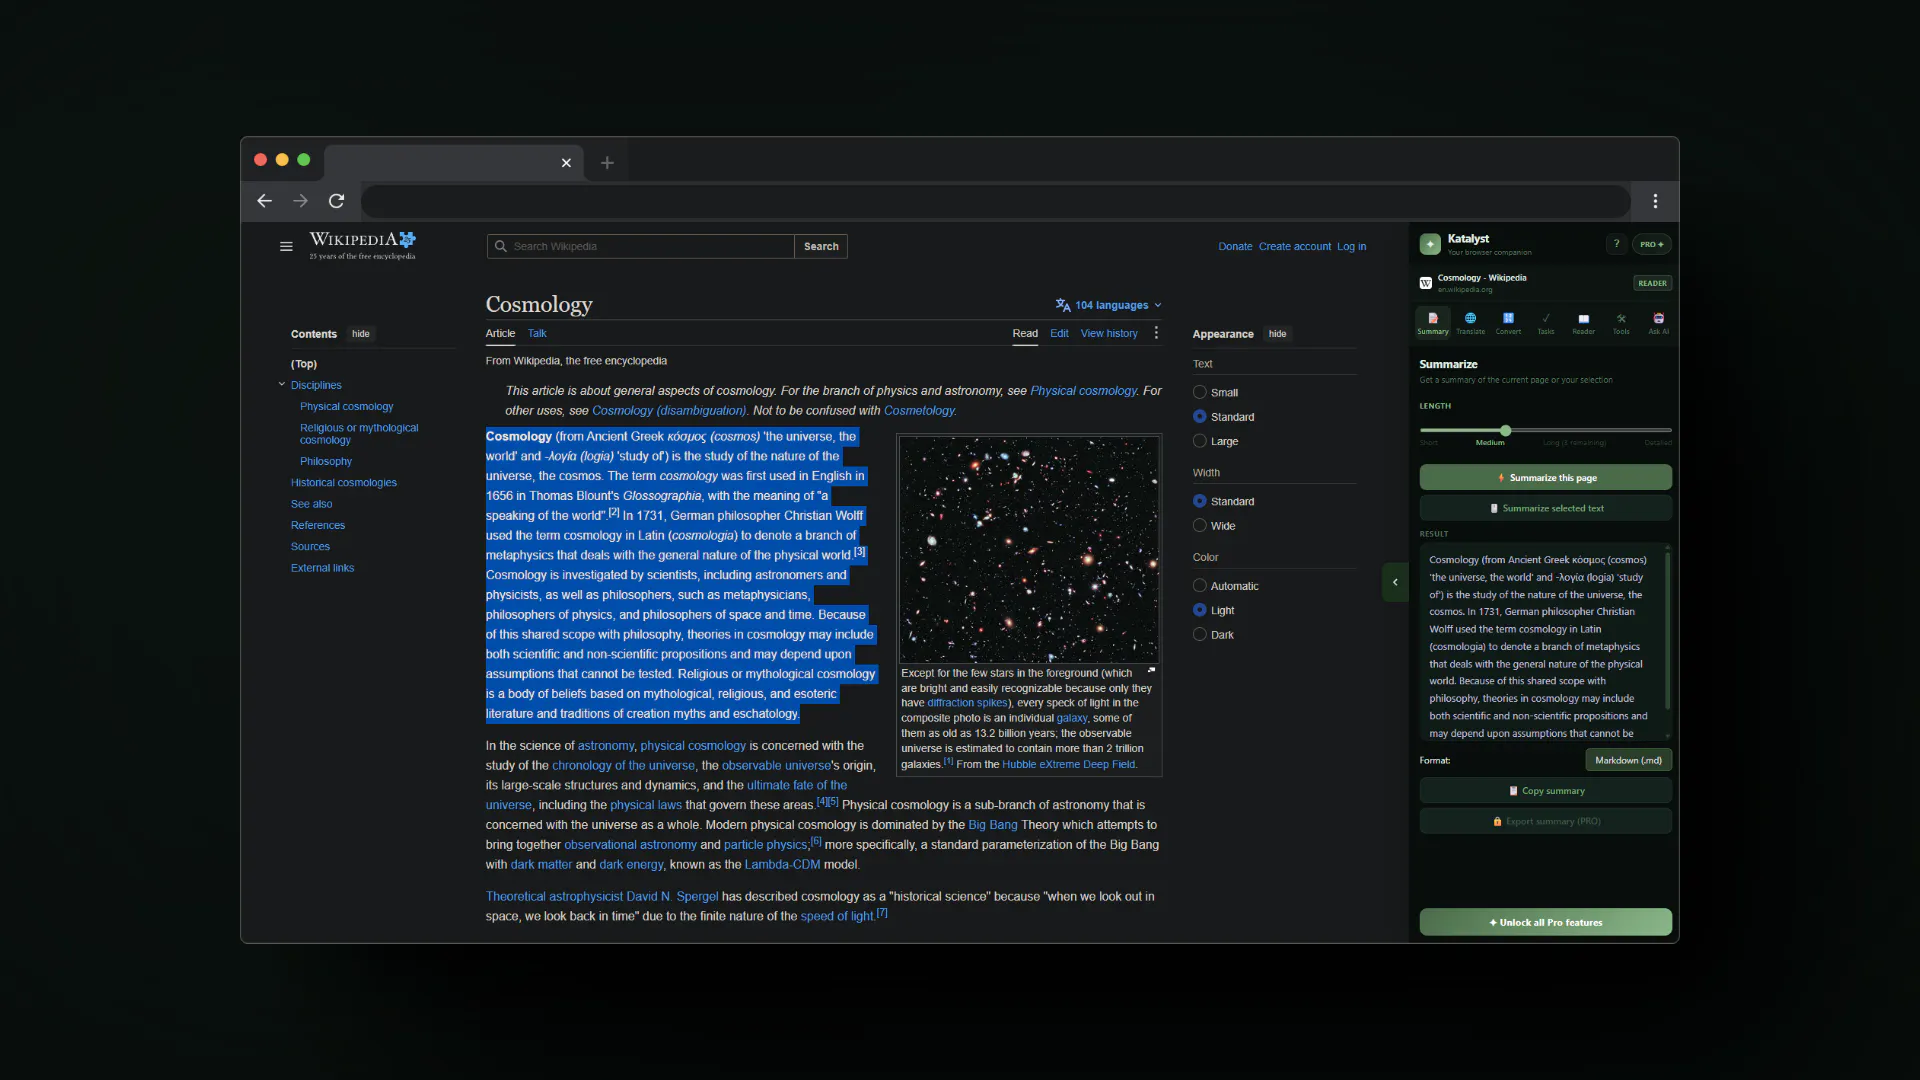Select Light color mode
The width and height of the screenshot is (1920, 1080).
[1199, 610]
